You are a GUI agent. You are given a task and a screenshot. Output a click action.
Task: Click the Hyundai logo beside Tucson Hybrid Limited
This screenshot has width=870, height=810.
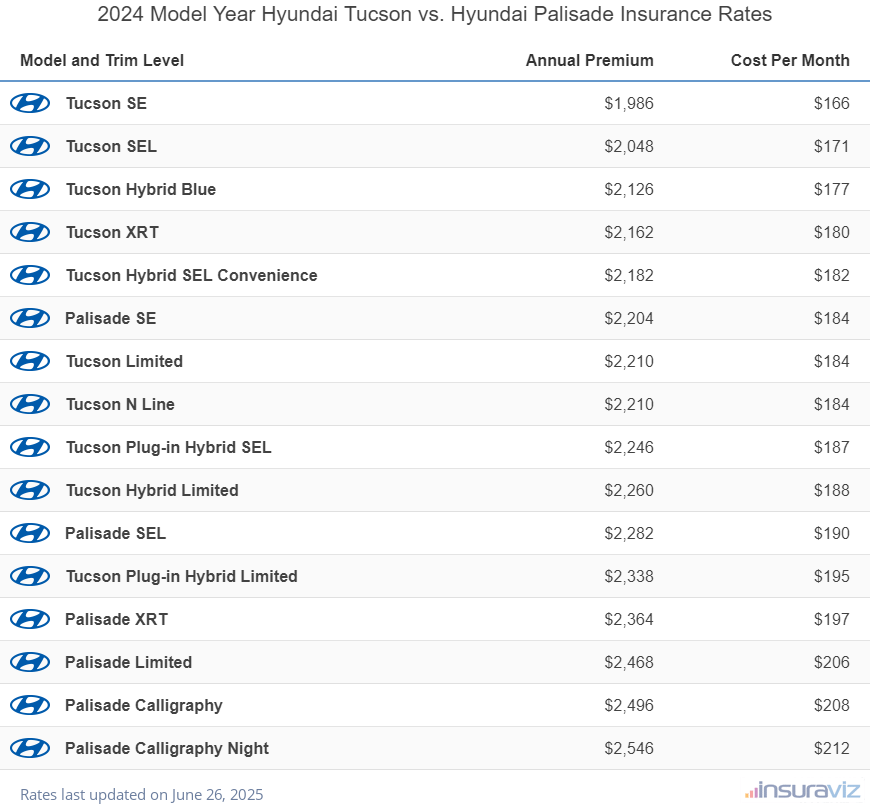[x=30, y=490]
